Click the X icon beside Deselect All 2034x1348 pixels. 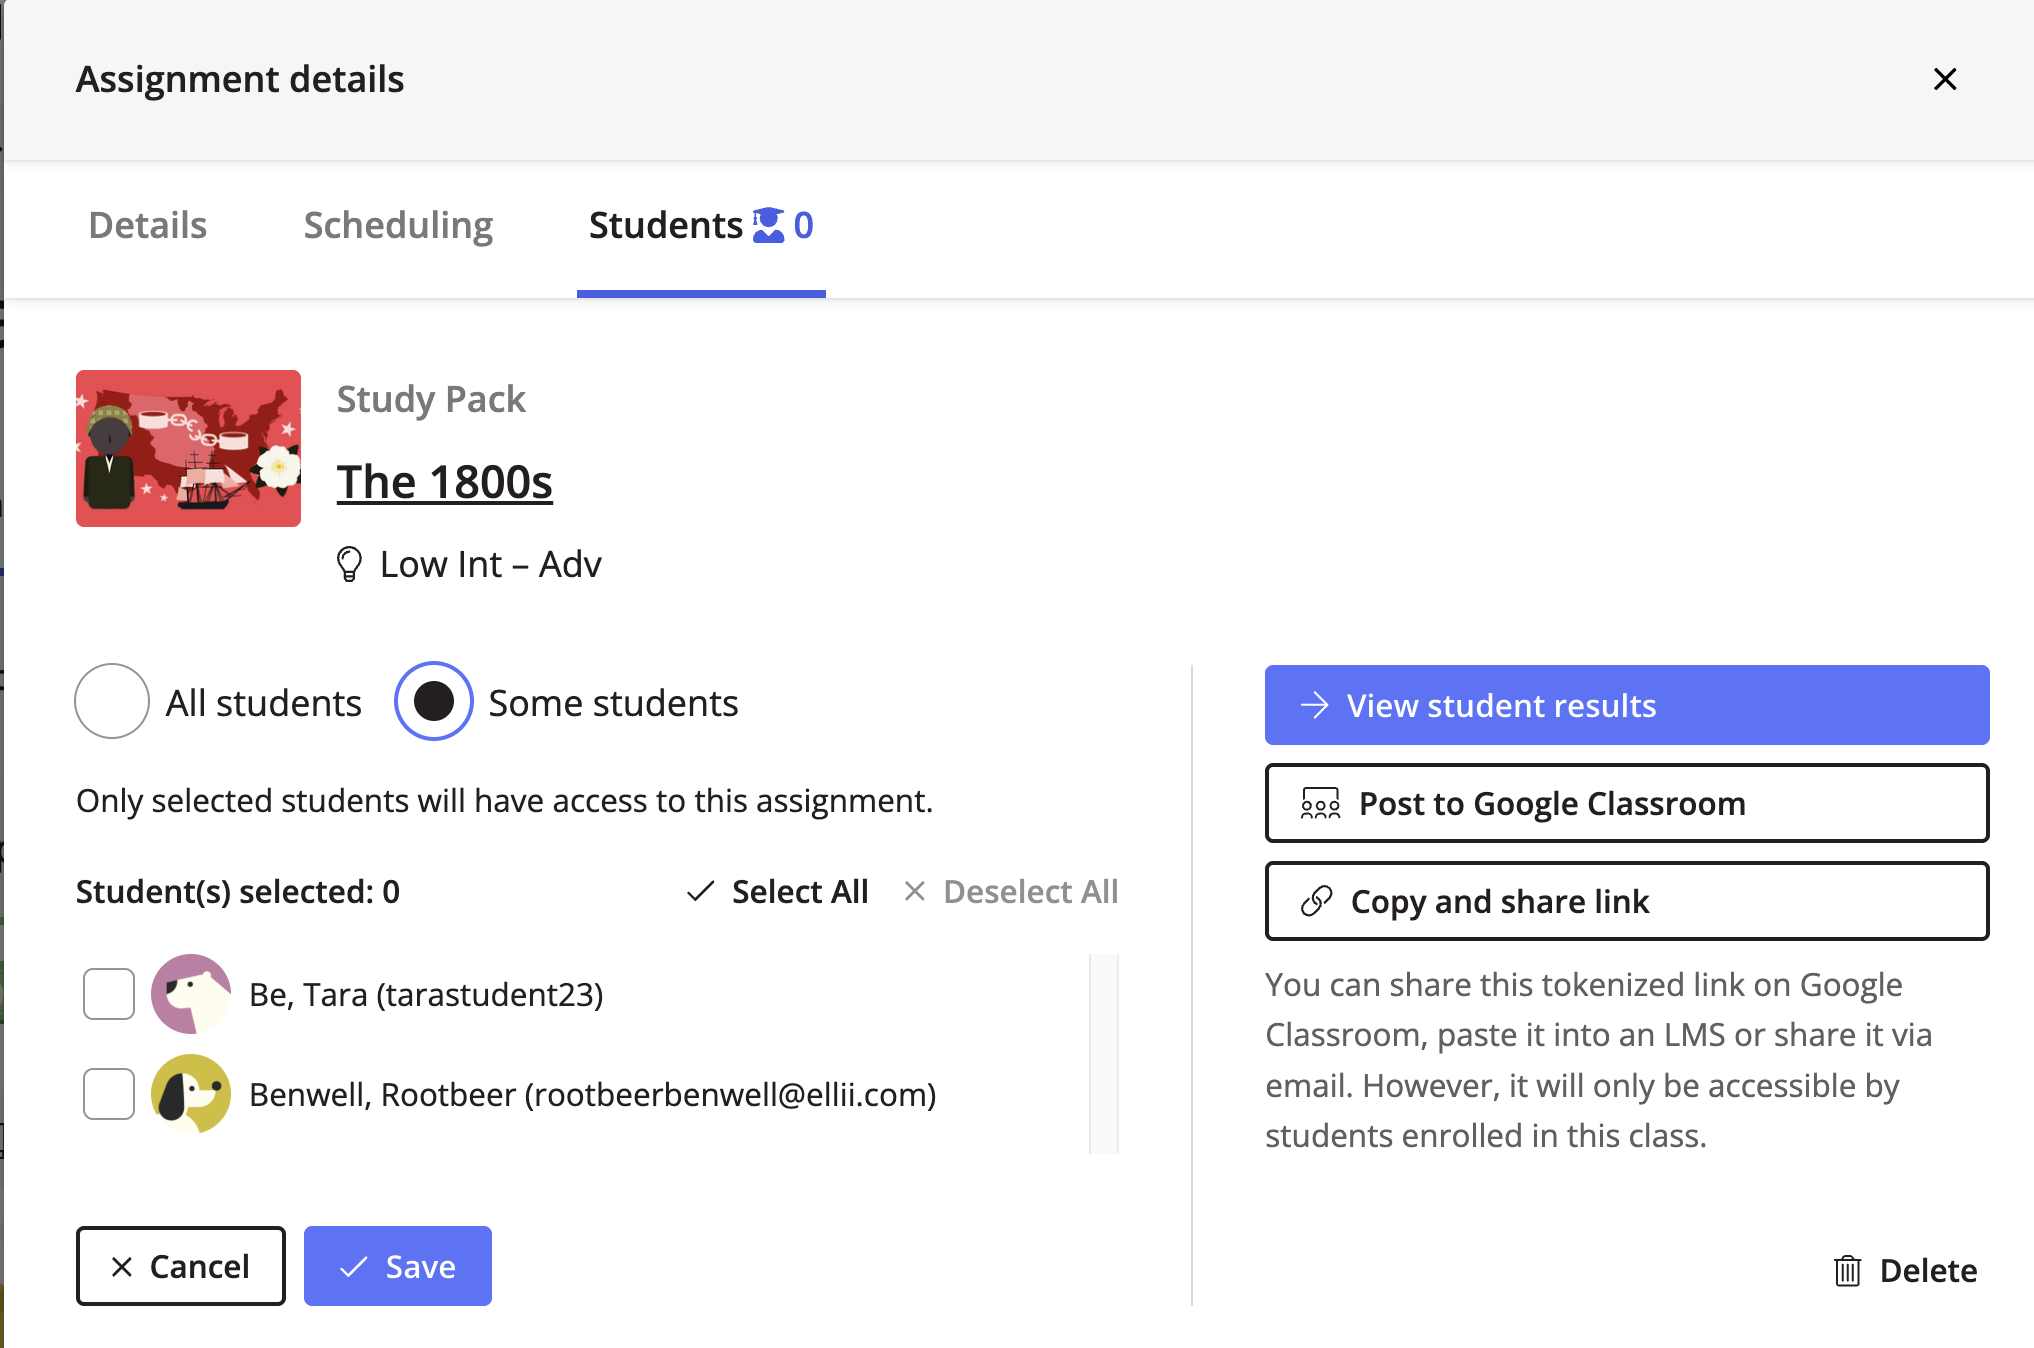point(915,891)
